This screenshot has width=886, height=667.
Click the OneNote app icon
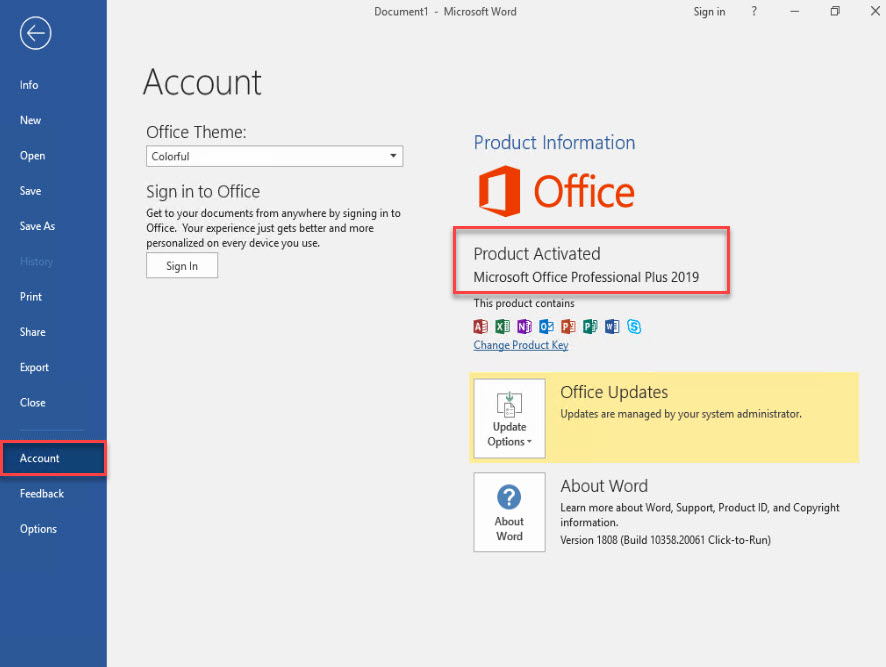[x=524, y=326]
